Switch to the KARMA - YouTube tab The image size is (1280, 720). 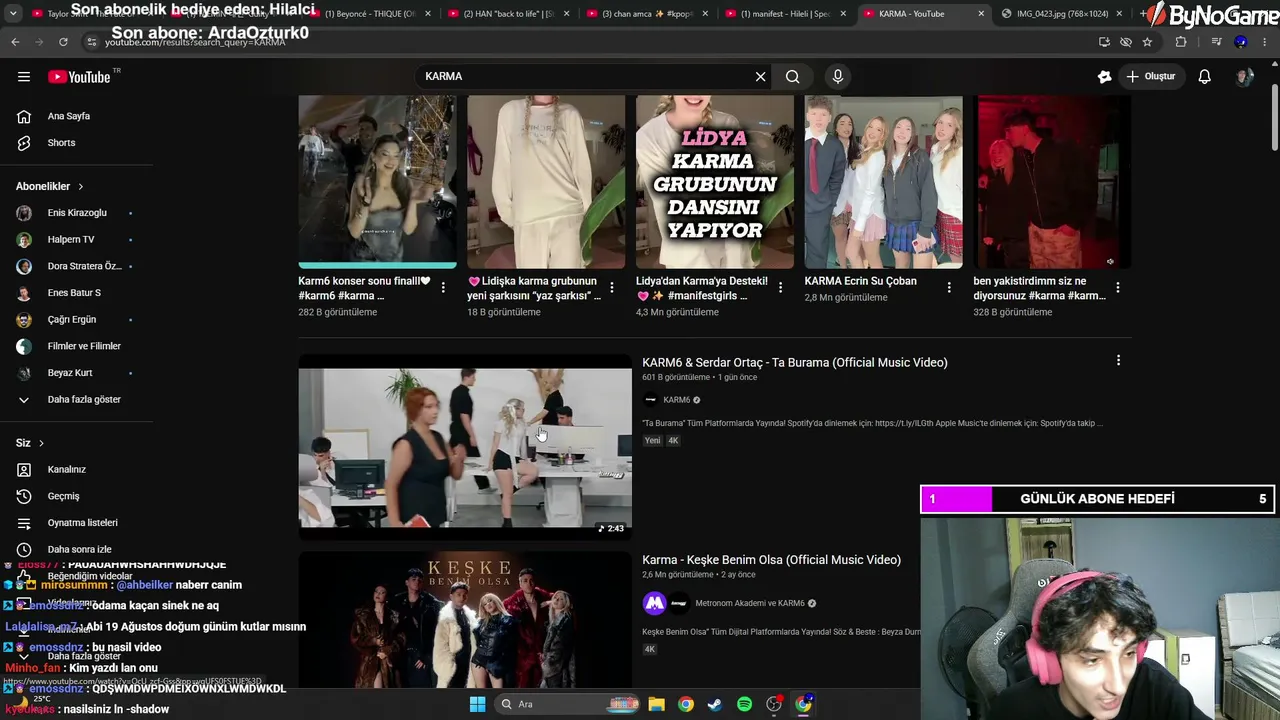pos(912,14)
